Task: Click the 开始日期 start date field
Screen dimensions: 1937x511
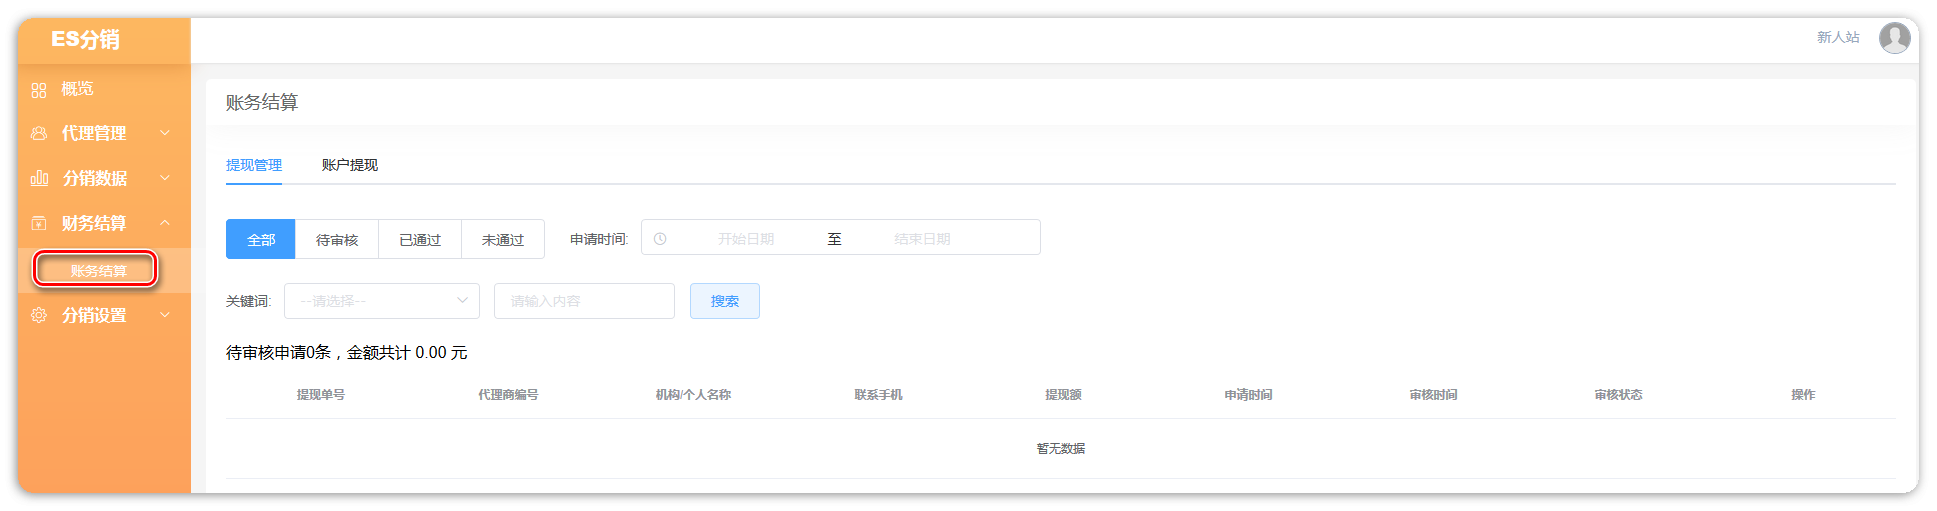Action: [x=746, y=239]
